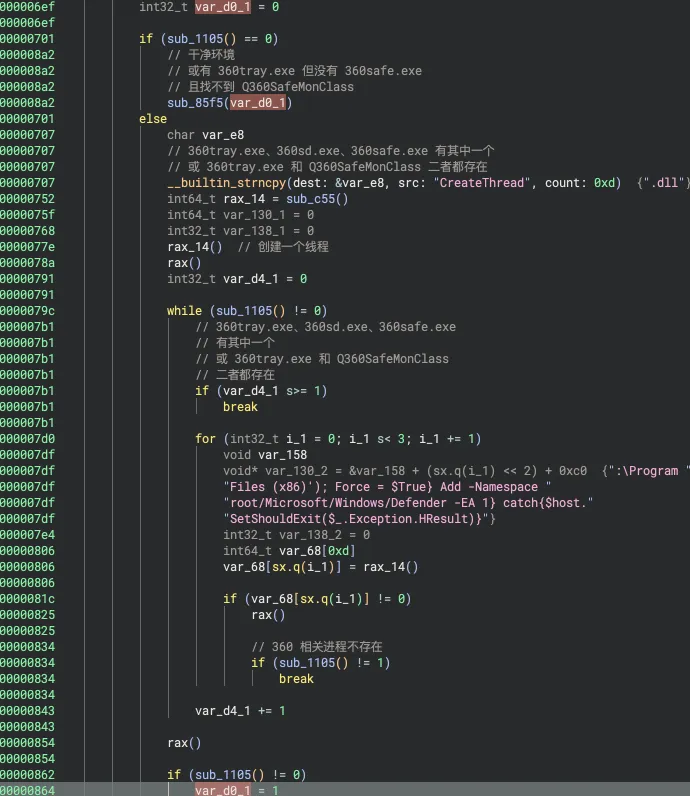The width and height of the screenshot is (690, 796).
Task: Click the string "SetShouldExit($_.Exception.HResult)}"
Action: [x=355, y=519]
